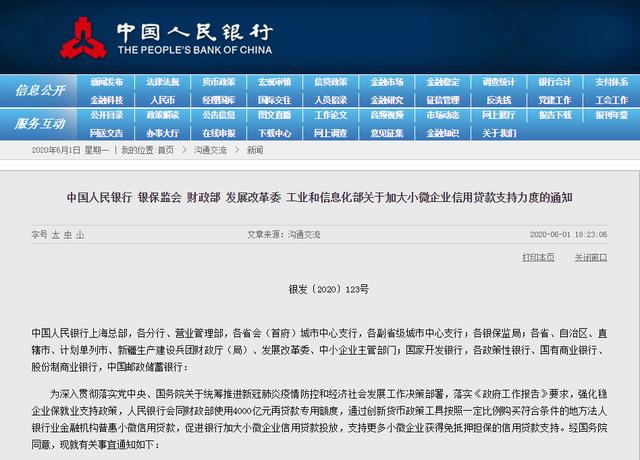Open the 金融市场 menu item
This screenshot has height=460, width=640.
[387, 82]
